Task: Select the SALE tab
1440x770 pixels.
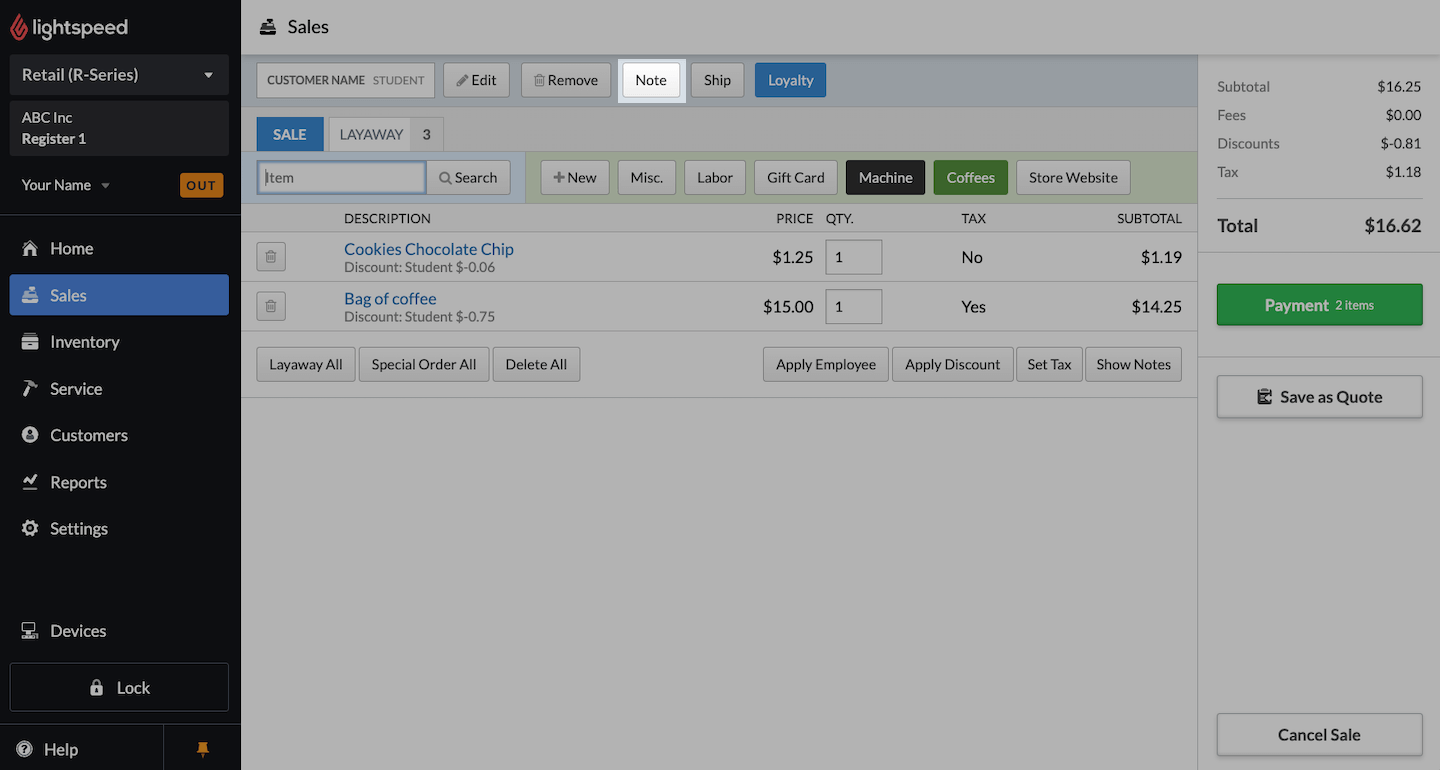Action: pyautogui.click(x=290, y=134)
